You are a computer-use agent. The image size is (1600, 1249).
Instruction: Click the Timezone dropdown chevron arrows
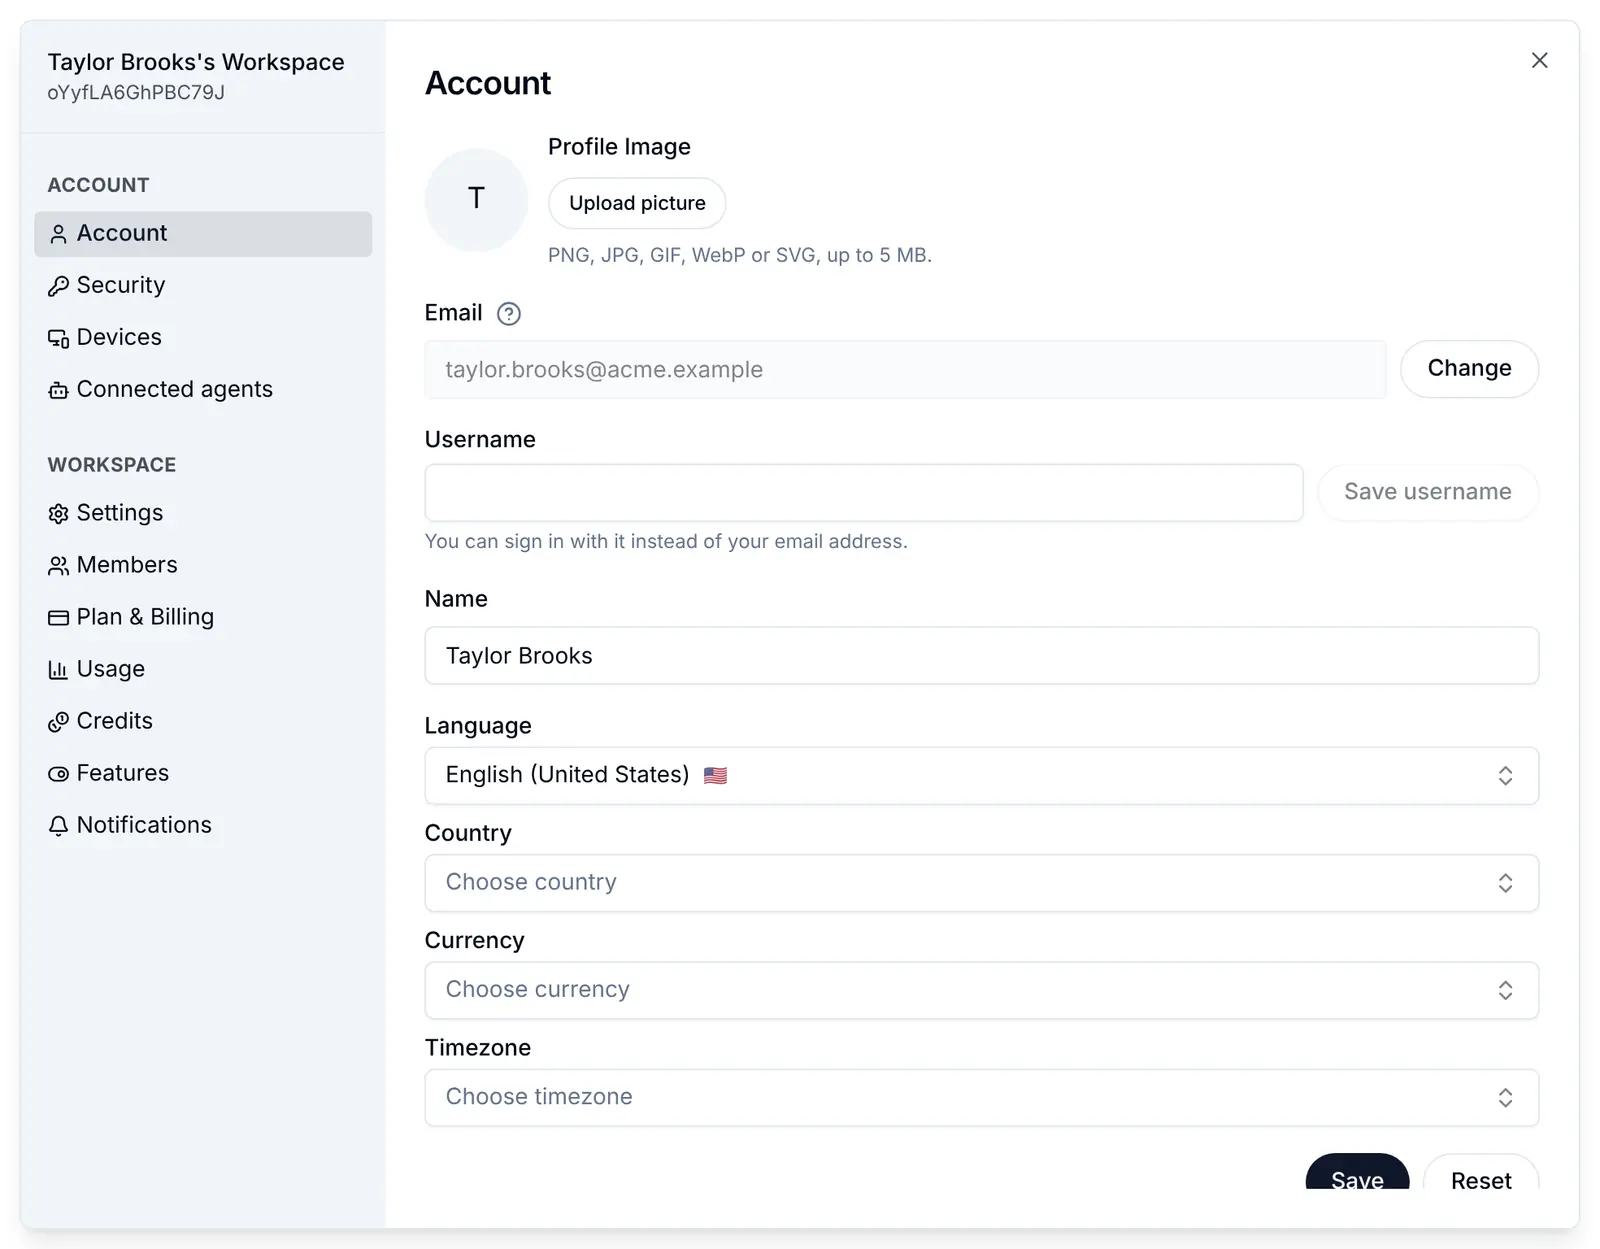pos(1505,1098)
